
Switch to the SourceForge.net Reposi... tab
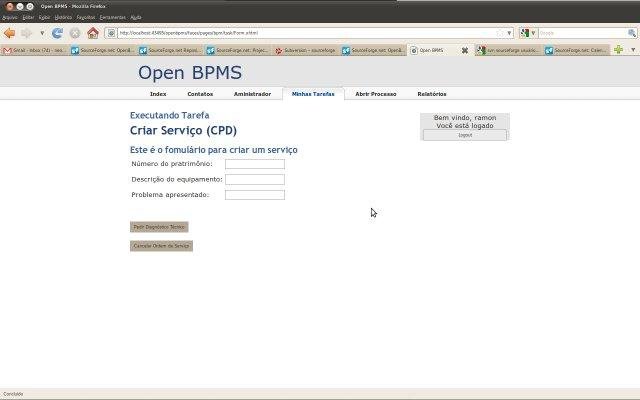170,50
